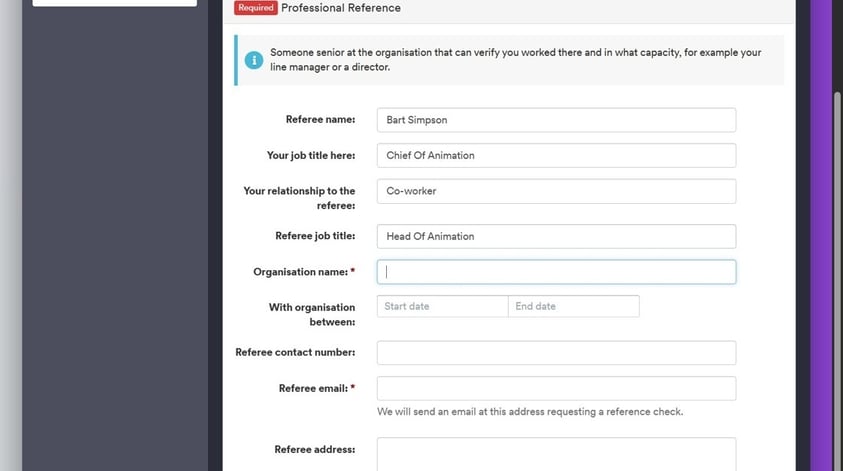The image size is (843, 471).
Task: Click the blue info icon in the notice
Action: pos(254,60)
